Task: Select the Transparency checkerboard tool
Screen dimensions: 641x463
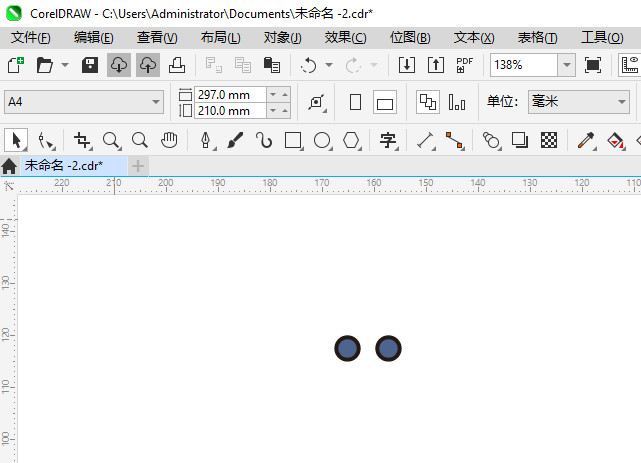Action: (549, 141)
